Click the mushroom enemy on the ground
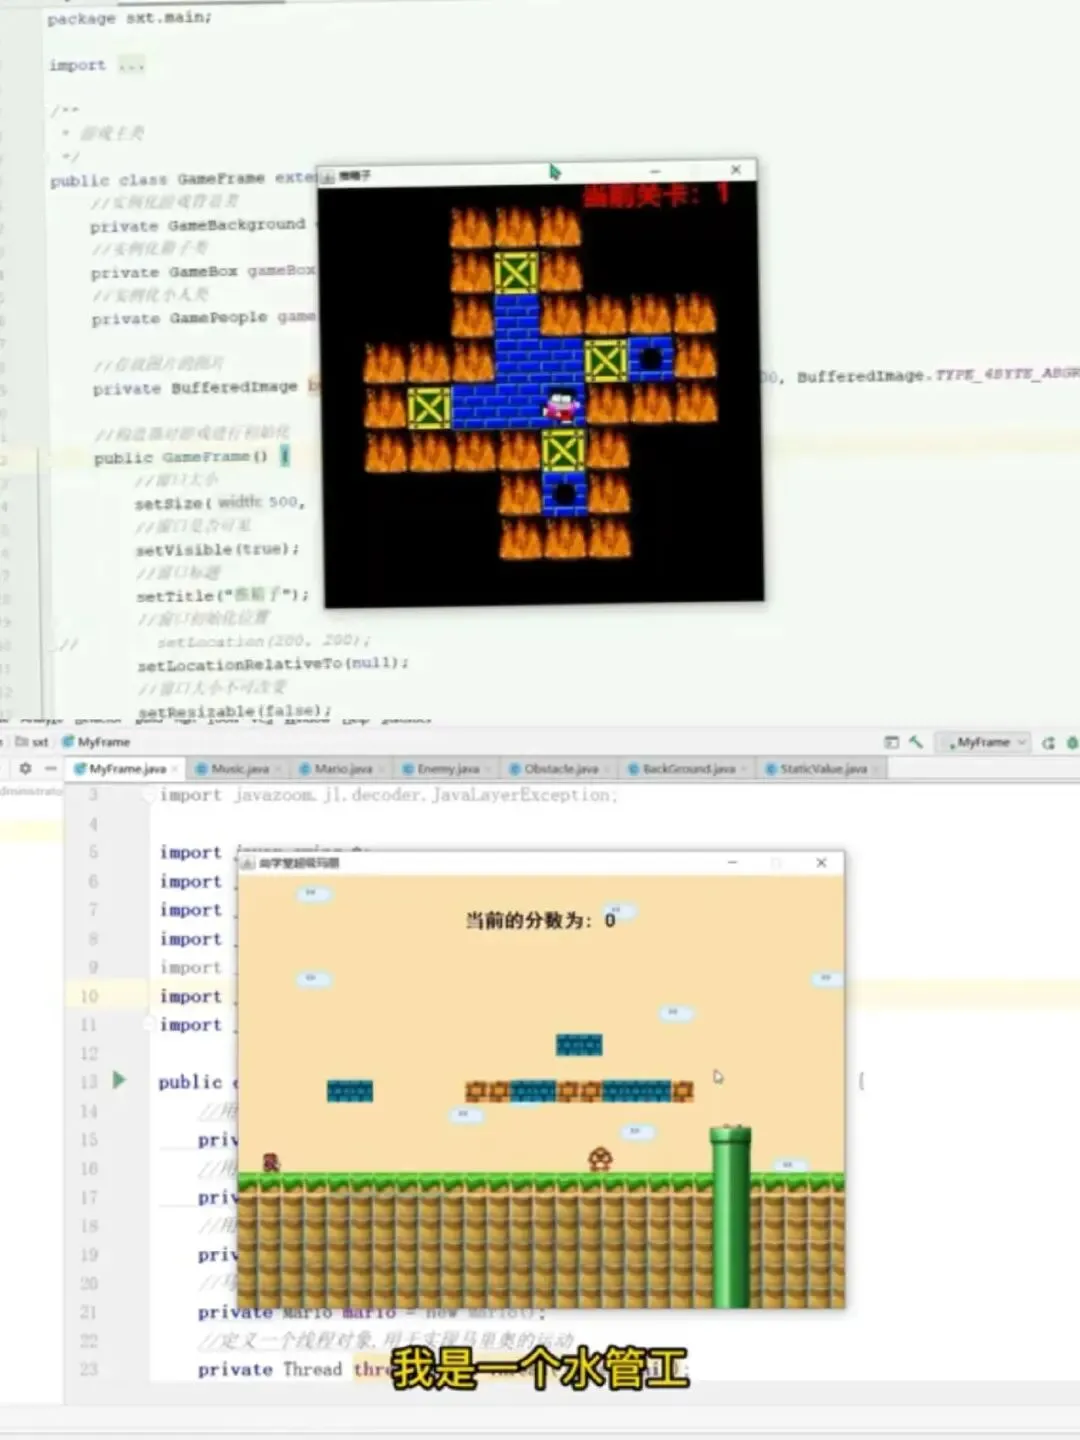 600,1159
